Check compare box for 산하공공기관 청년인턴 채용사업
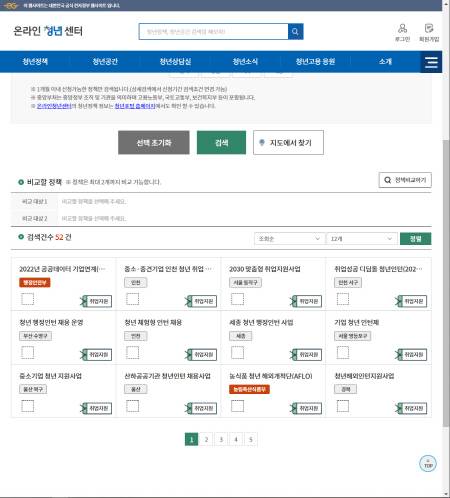This screenshot has width=450, height=498. (x=132, y=406)
